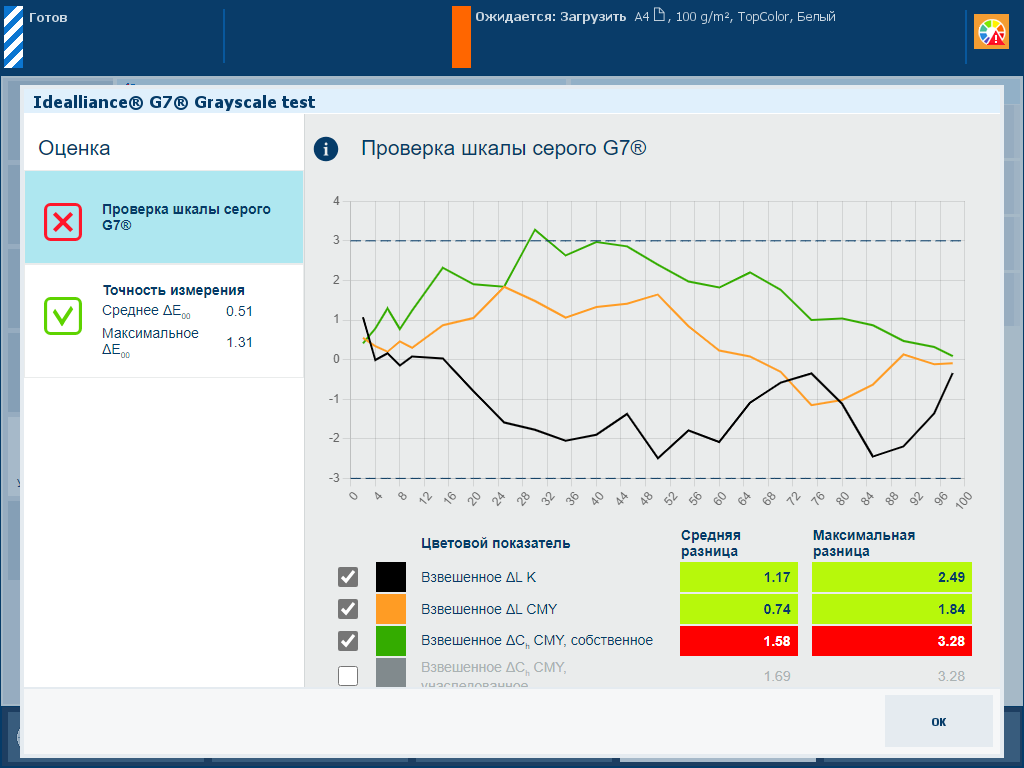Viewport: 1024px width, 768px height.
Task: Click the Idealliance G7 Grayscale test title
Action: (174, 102)
